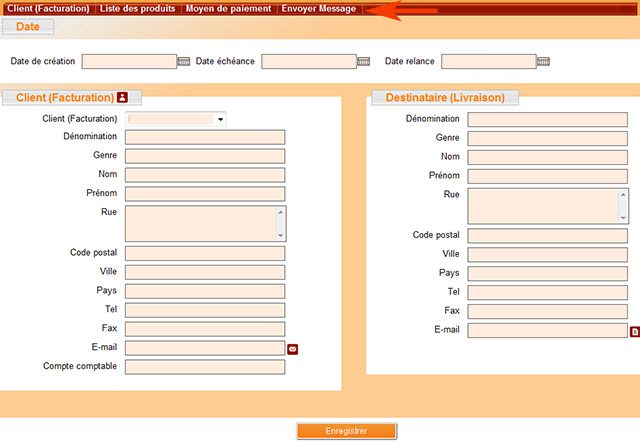Click the client Pays field
Screen dimensions: 640x442
pyautogui.click(x=205, y=291)
